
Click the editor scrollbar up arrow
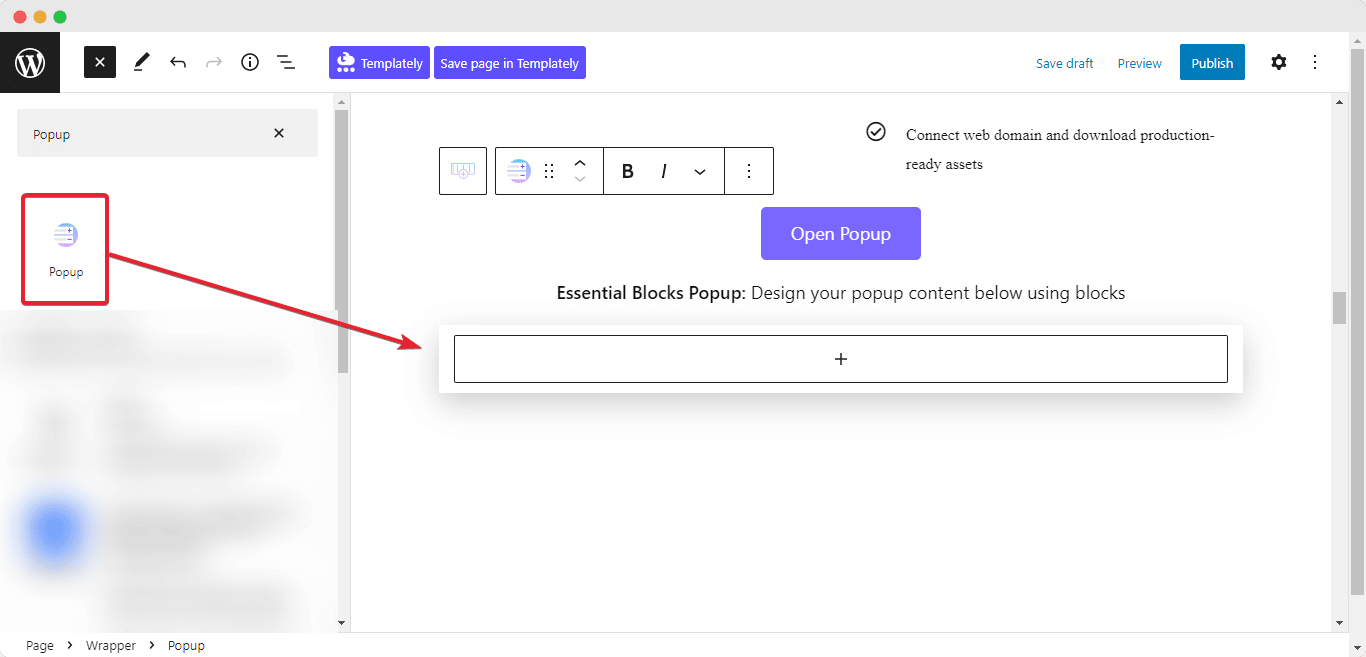click(1340, 101)
